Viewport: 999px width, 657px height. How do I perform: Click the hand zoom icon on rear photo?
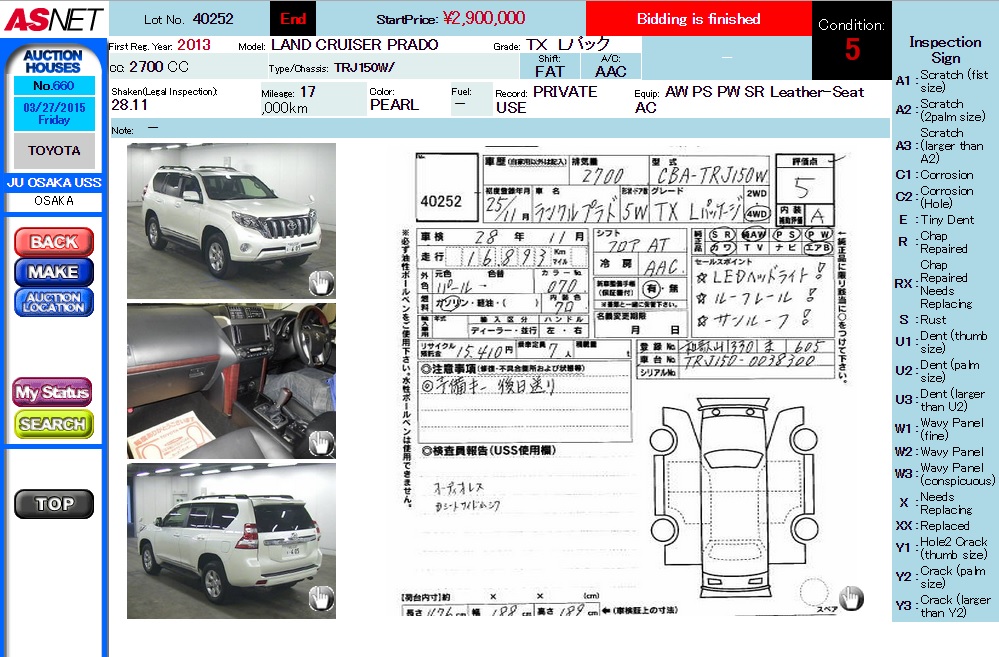click(320, 598)
